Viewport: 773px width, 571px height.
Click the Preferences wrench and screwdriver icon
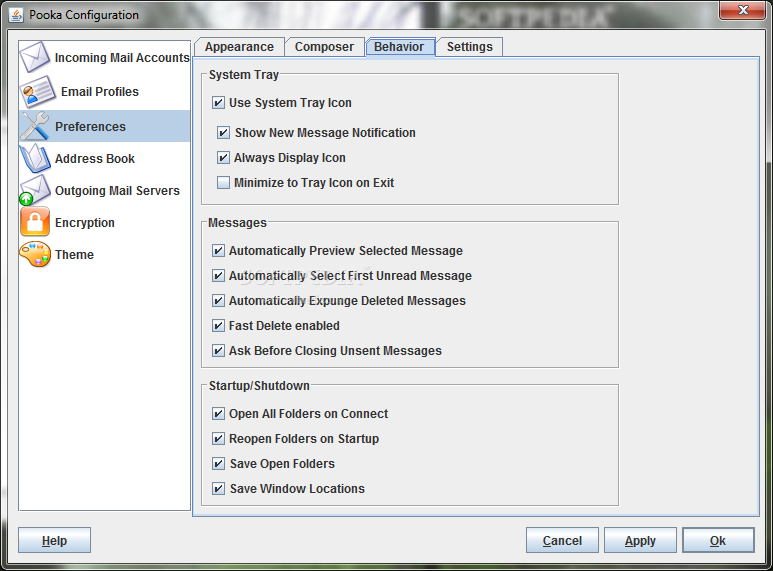coord(35,126)
